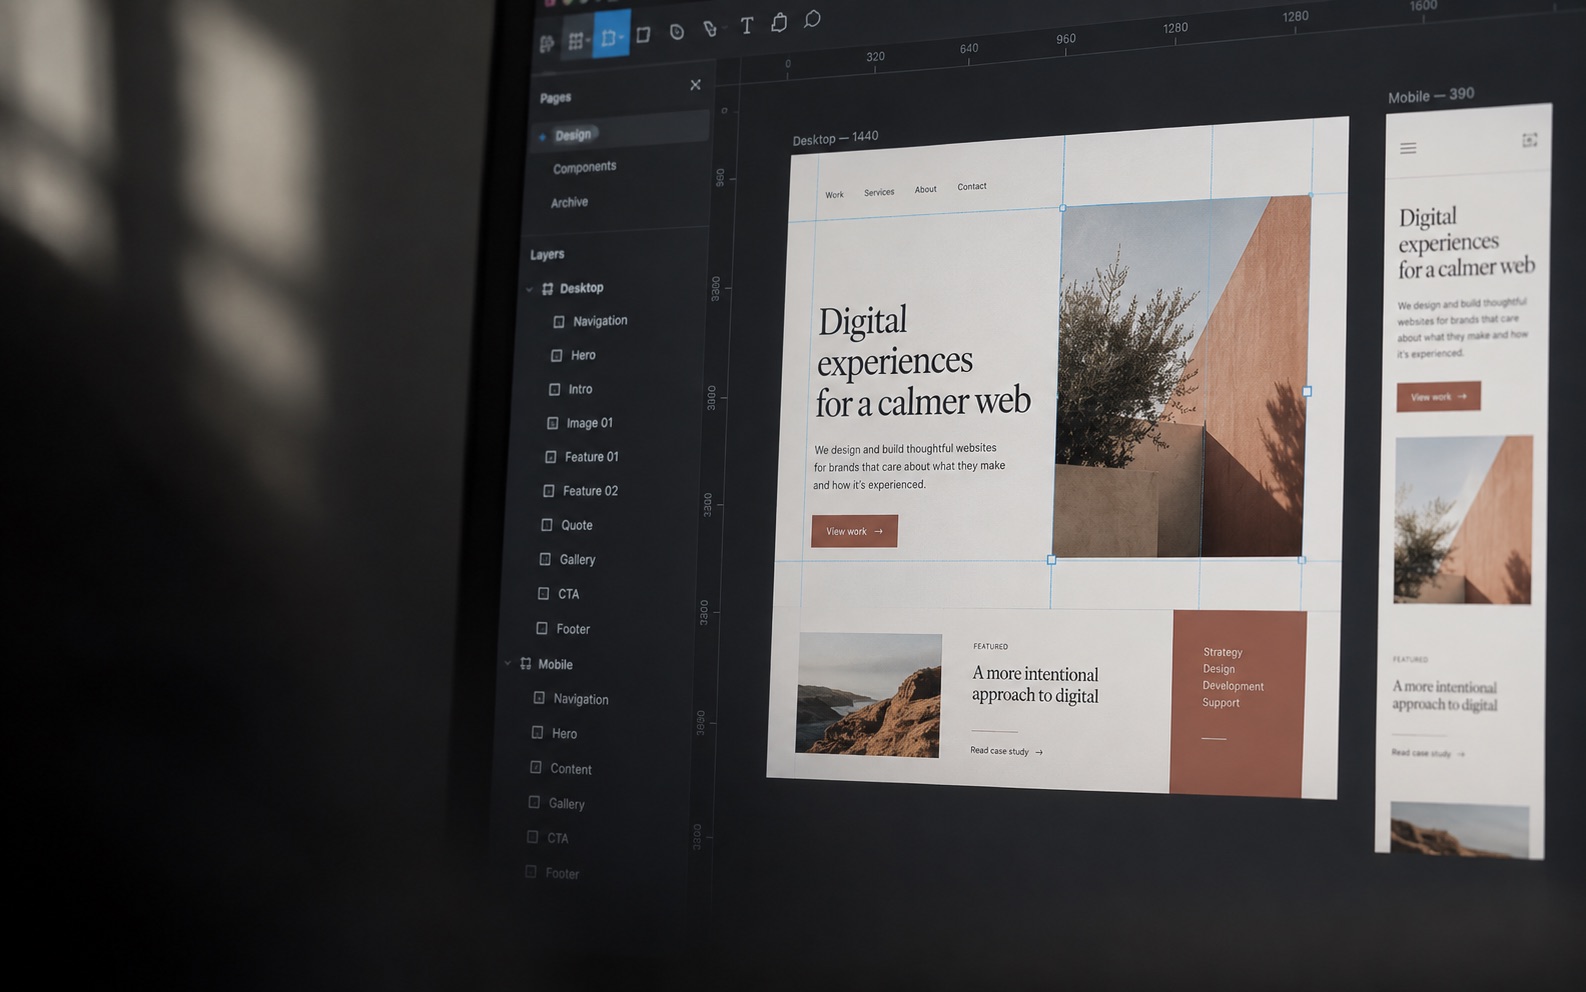Select the Text tool (T icon)
Screen dimensions: 1586x992
(x=746, y=25)
